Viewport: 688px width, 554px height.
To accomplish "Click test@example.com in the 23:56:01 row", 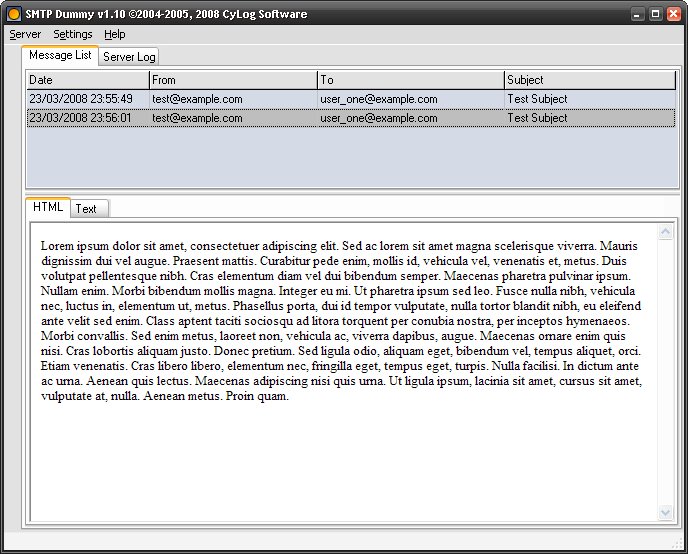I will [197, 118].
